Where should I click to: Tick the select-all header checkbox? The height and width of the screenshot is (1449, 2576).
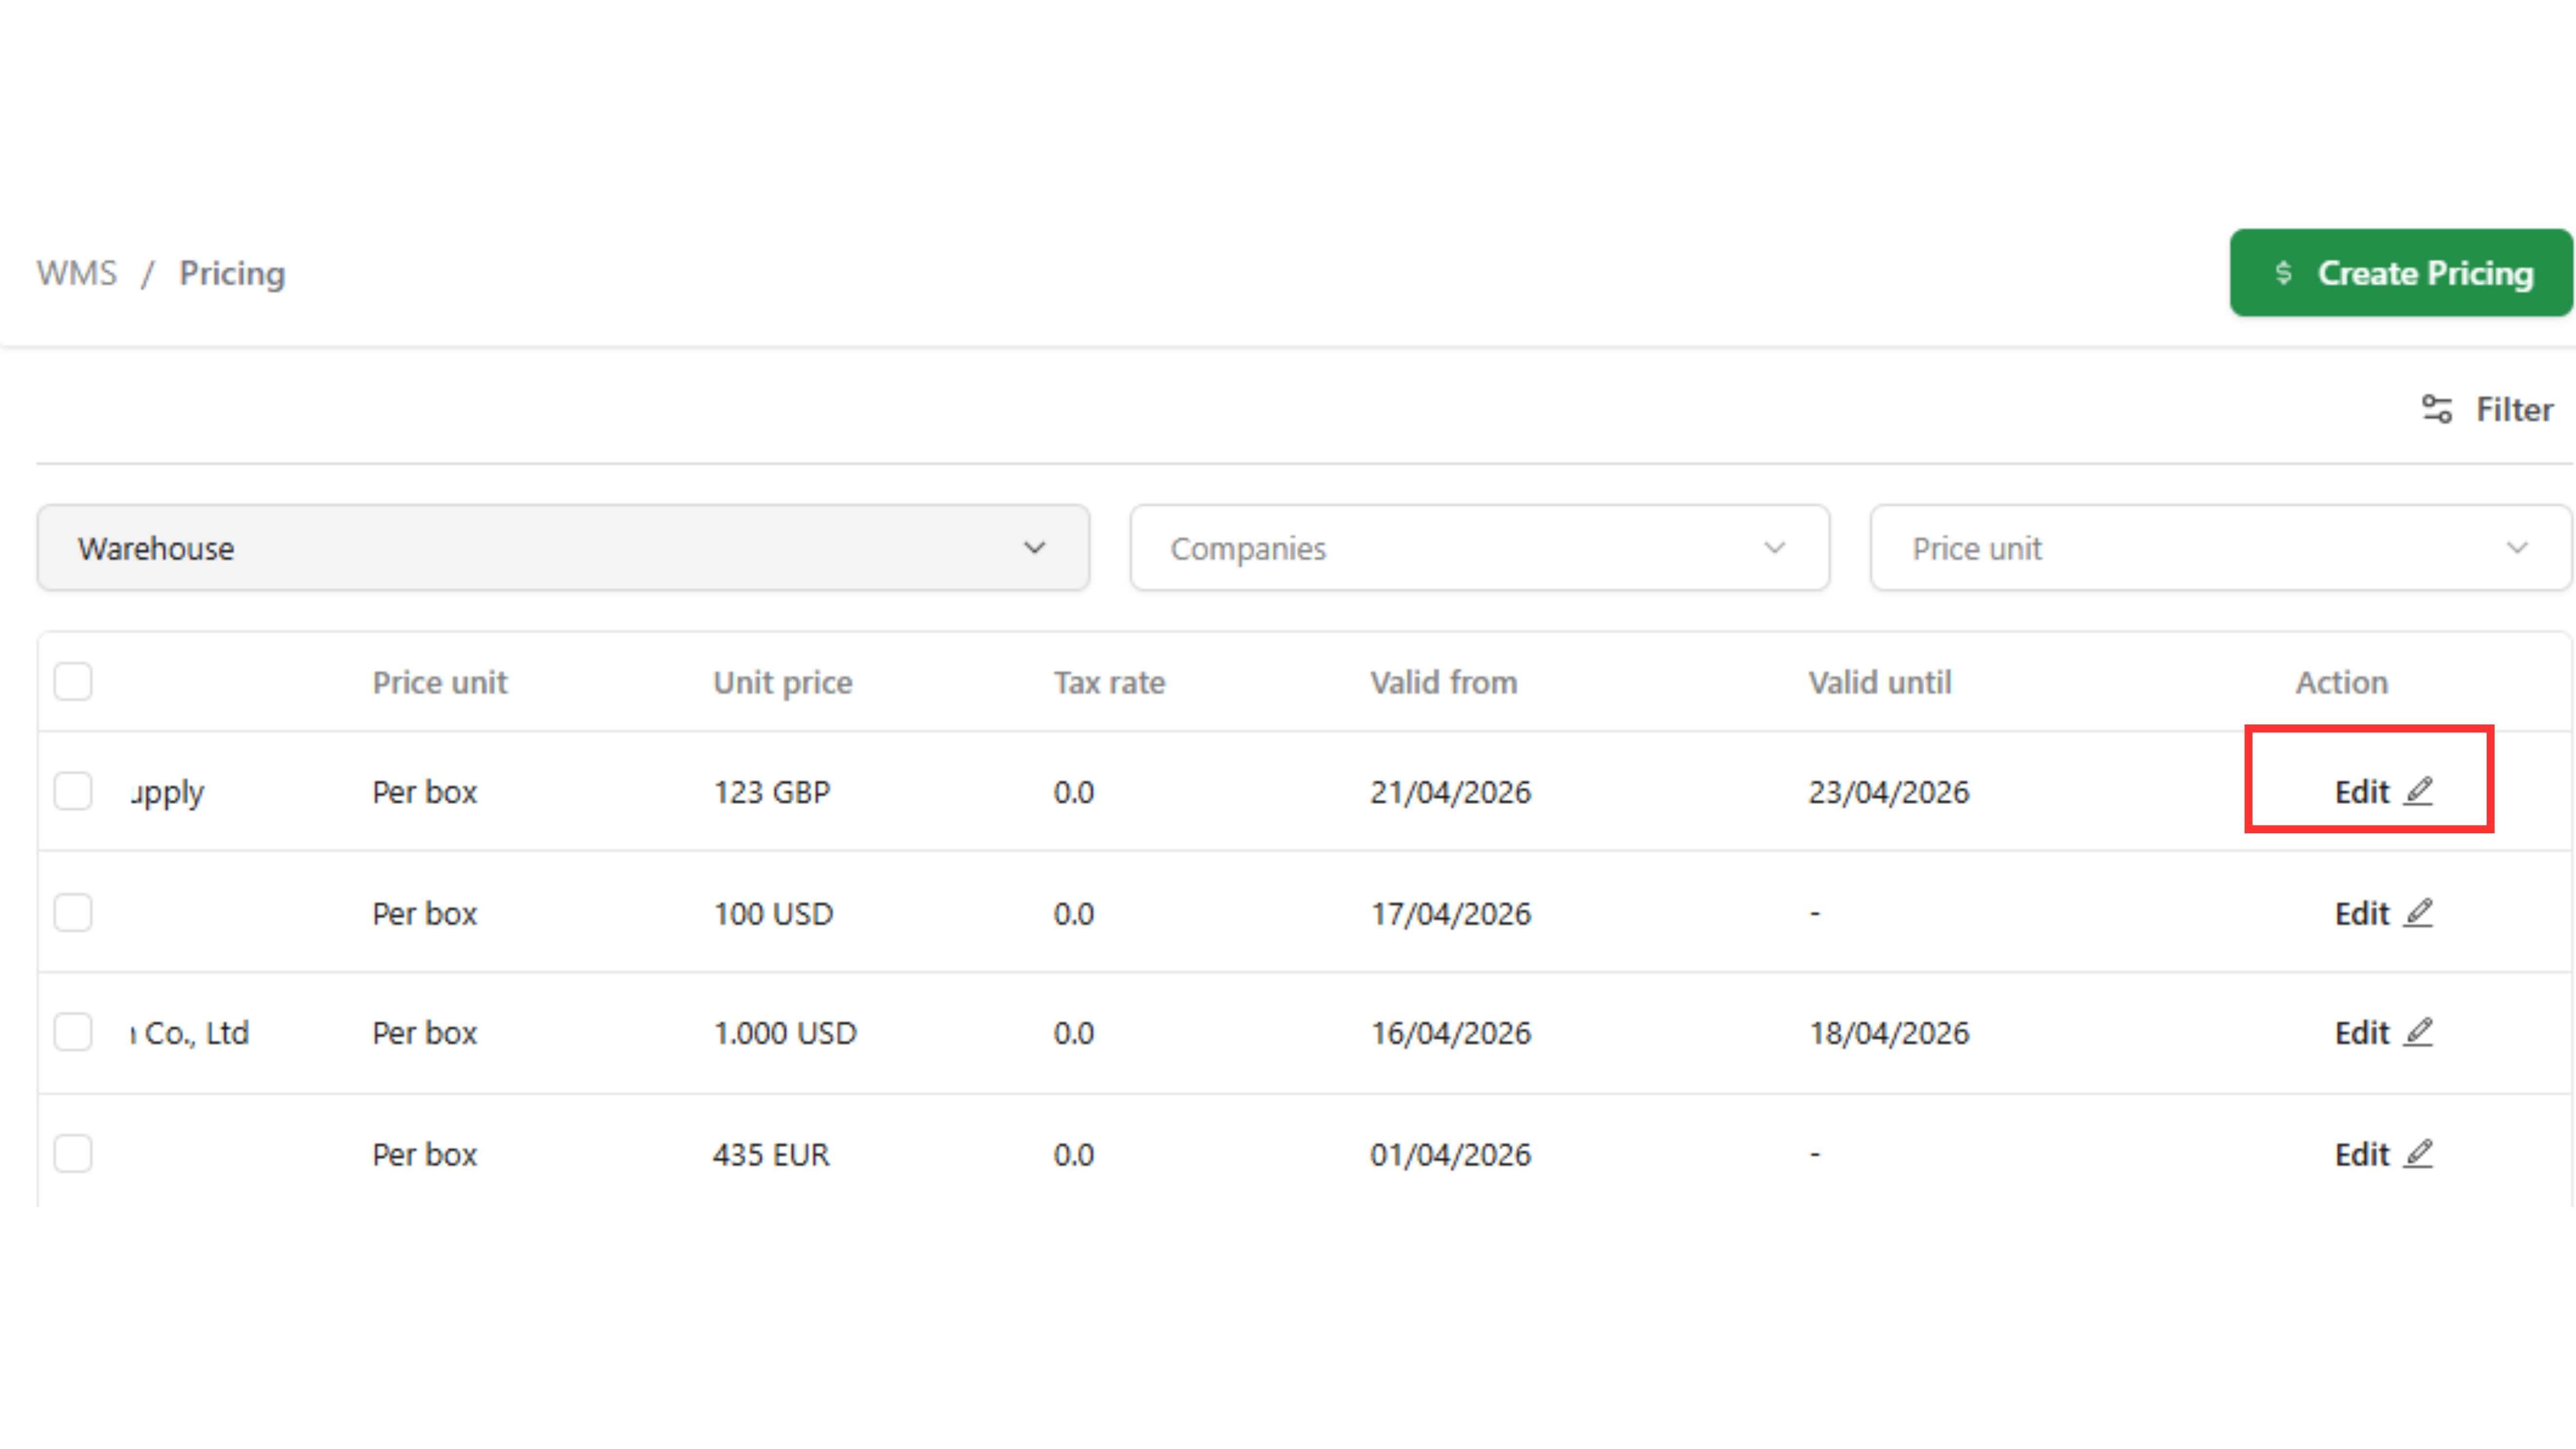73,682
